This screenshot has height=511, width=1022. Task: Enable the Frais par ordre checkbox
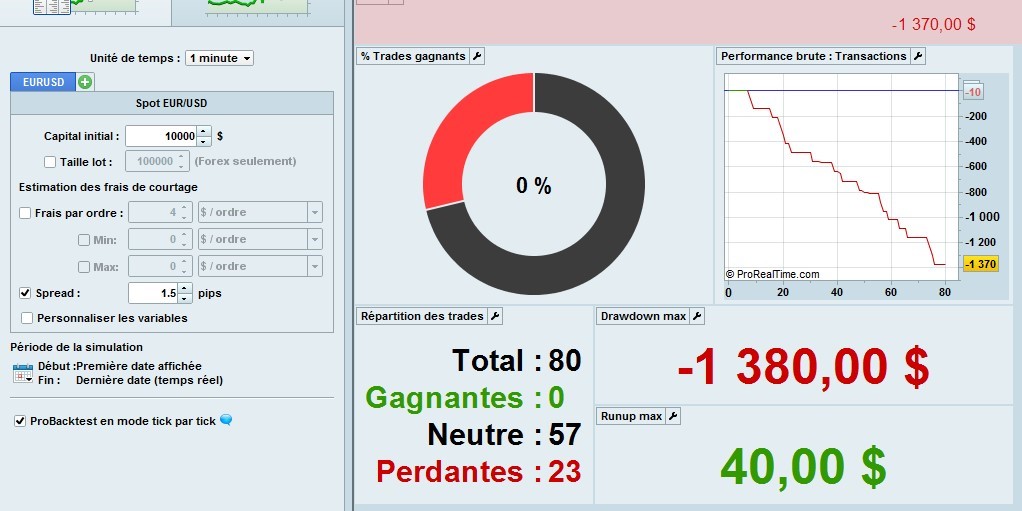[25, 212]
